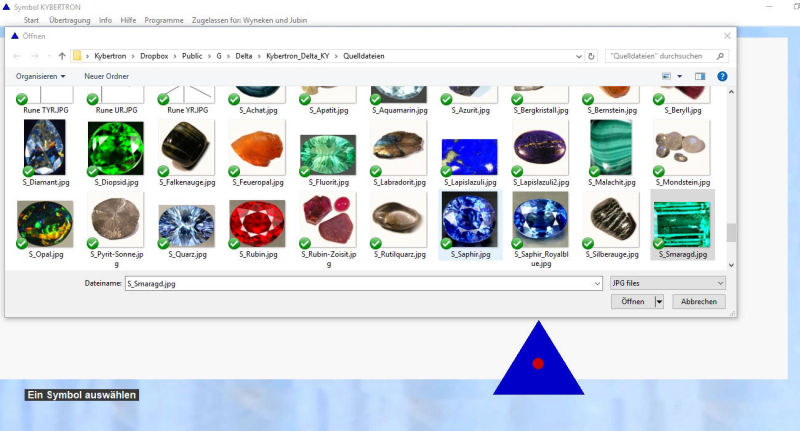Click the up-folder arrow in navigation bar

pyautogui.click(x=62, y=56)
